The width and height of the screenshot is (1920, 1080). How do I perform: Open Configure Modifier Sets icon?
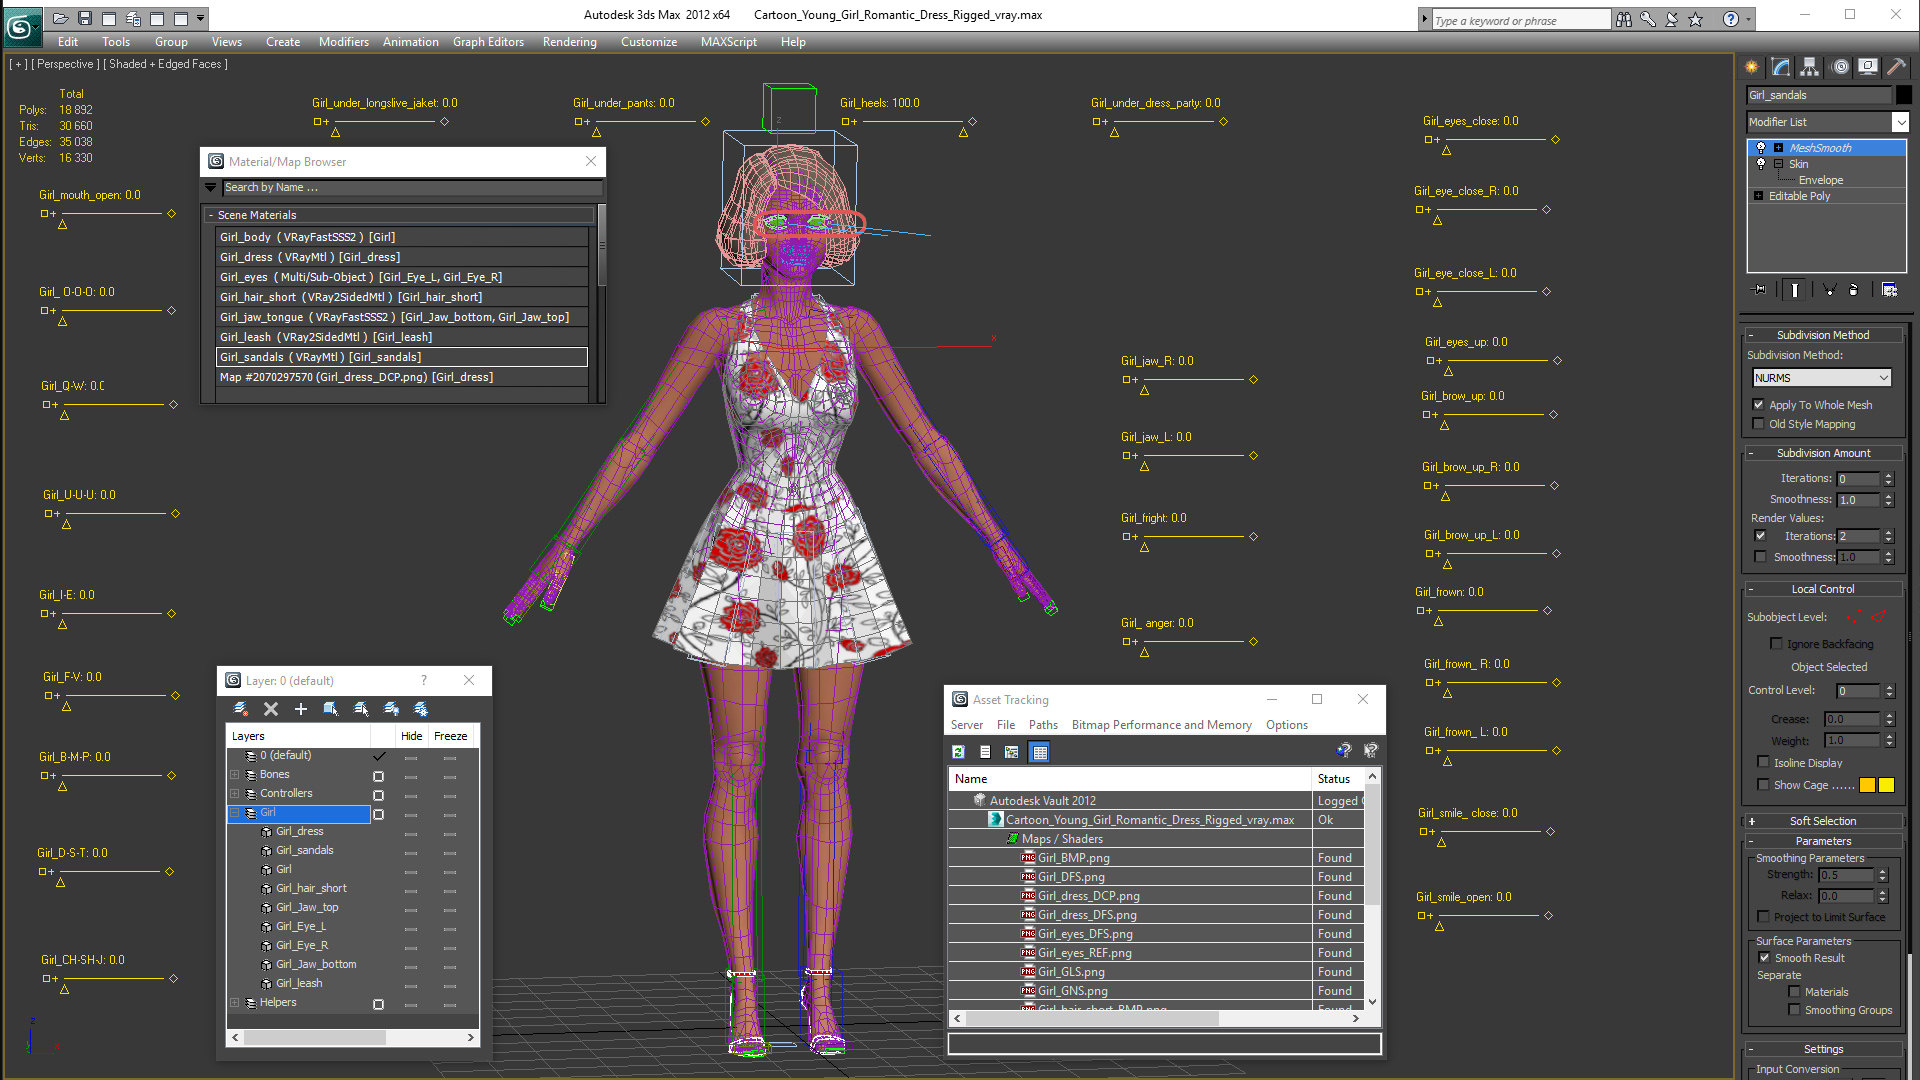[1889, 290]
